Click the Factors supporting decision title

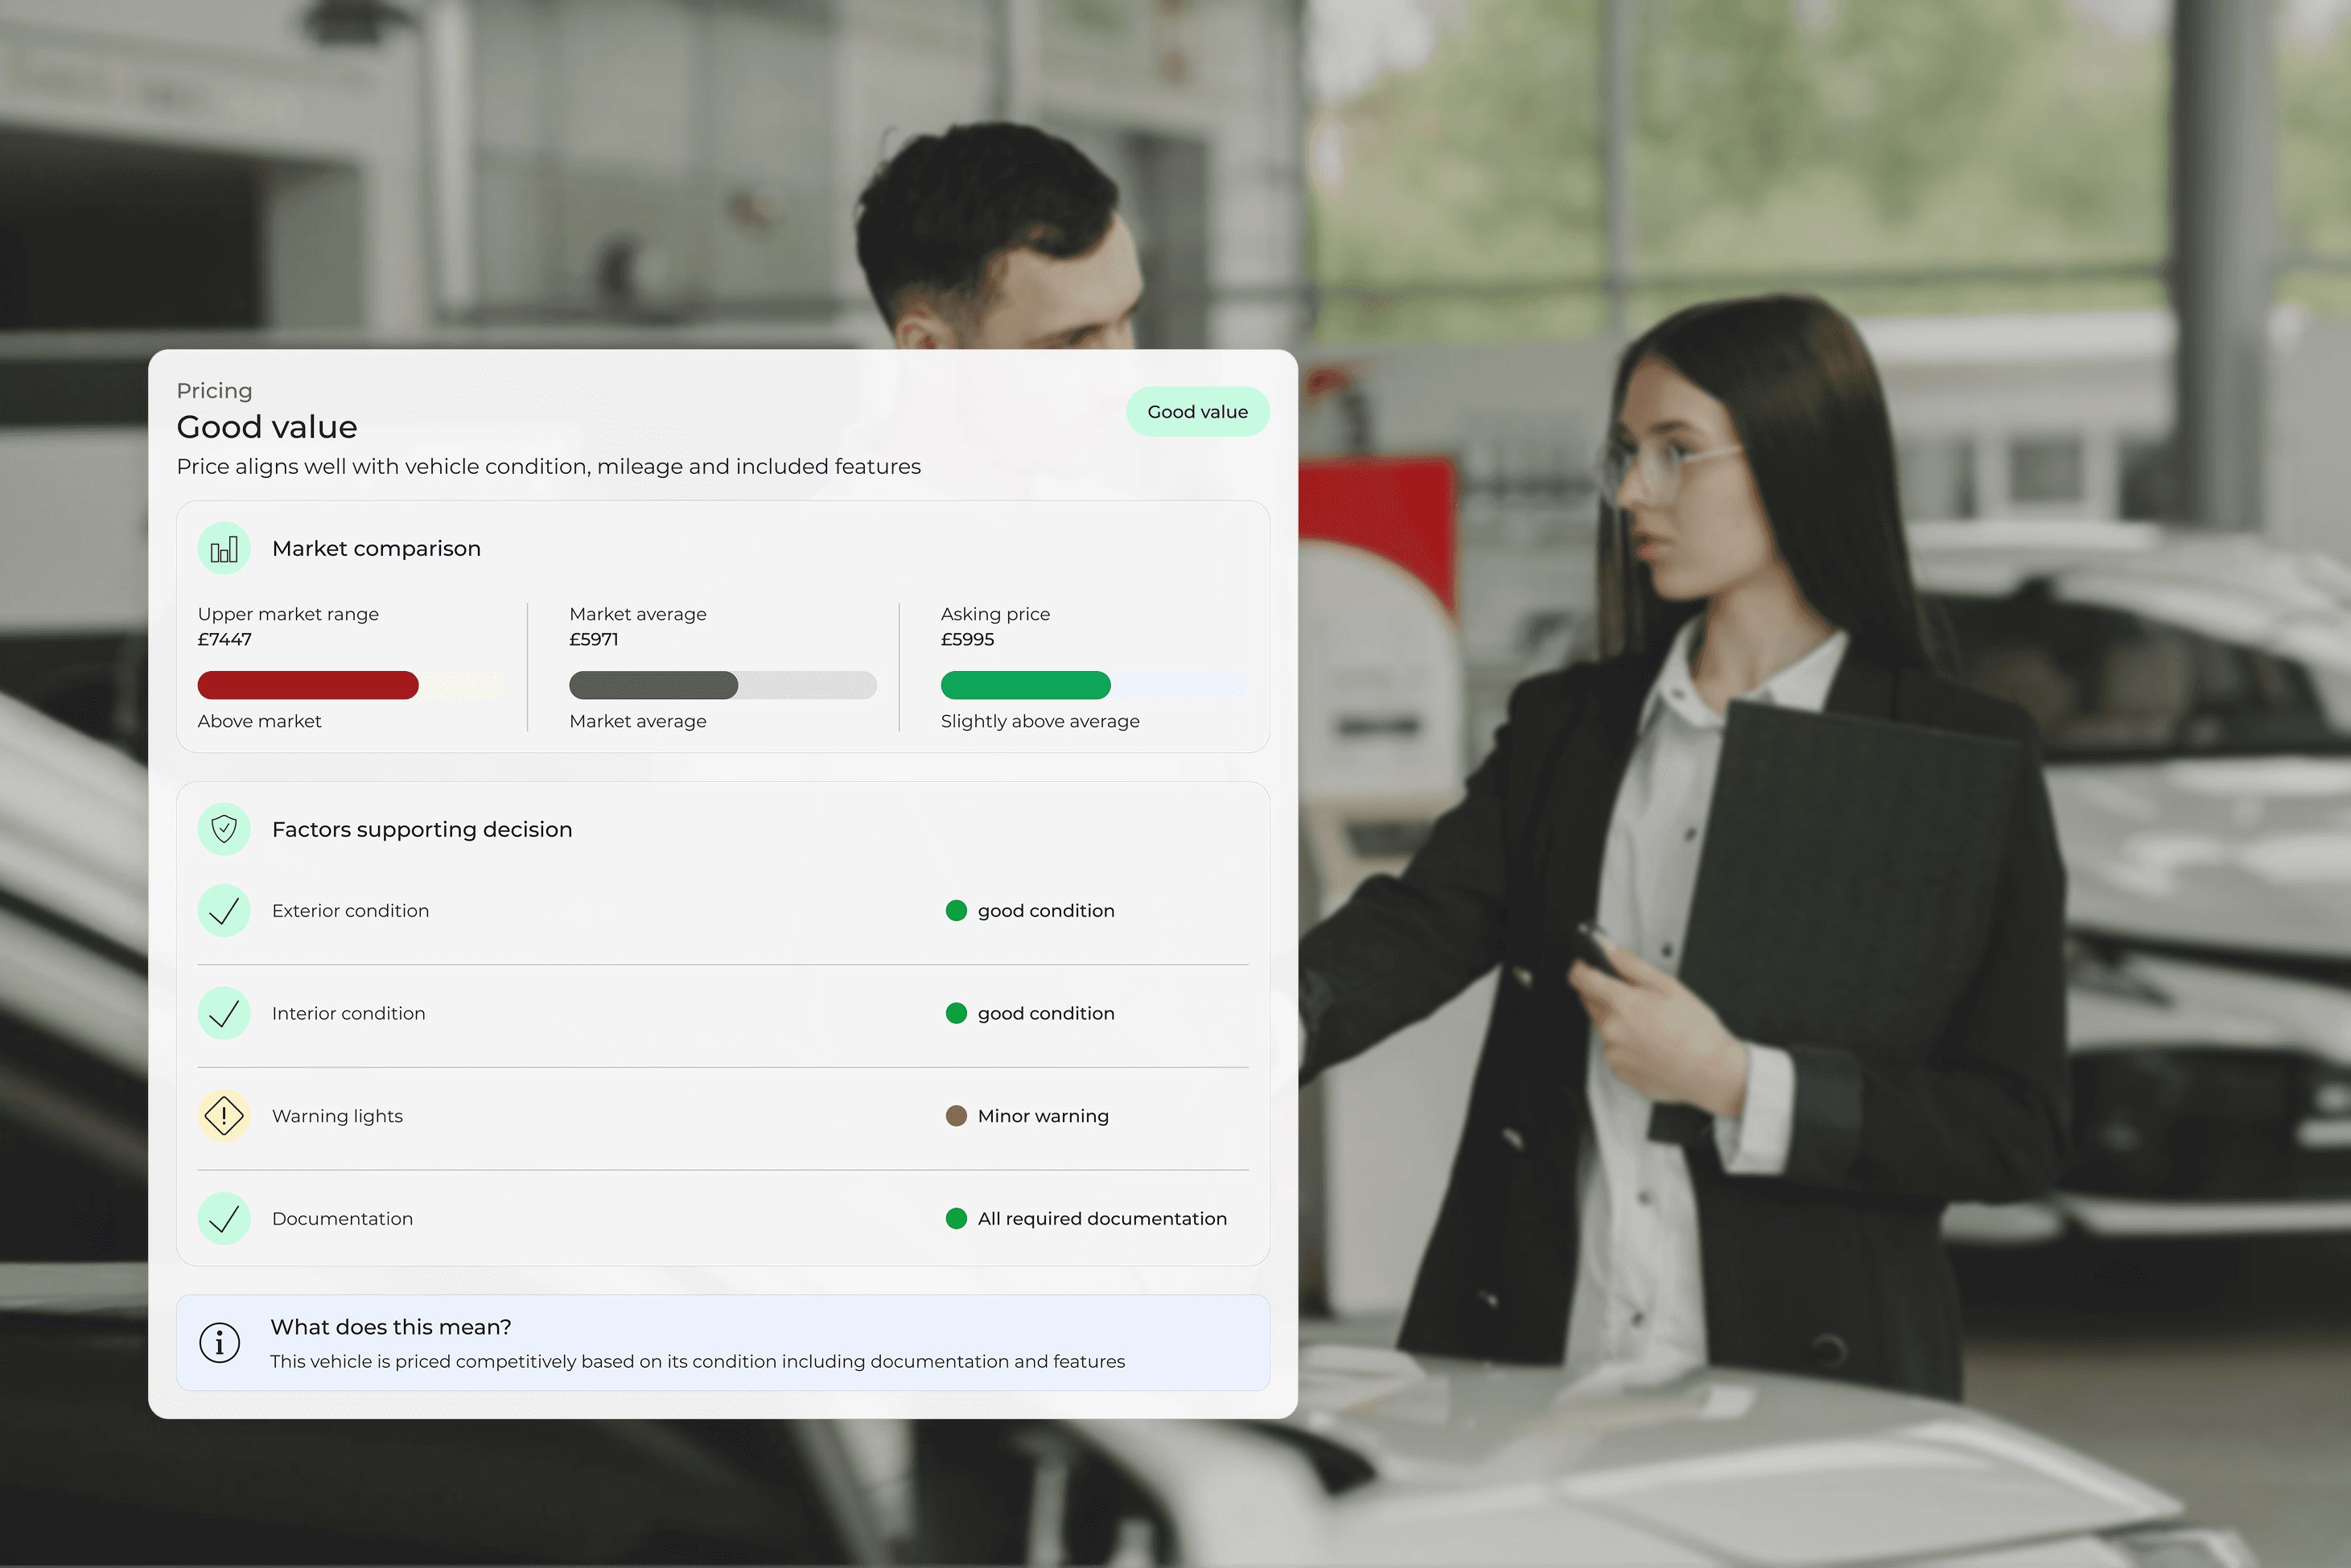pyautogui.click(x=422, y=829)
